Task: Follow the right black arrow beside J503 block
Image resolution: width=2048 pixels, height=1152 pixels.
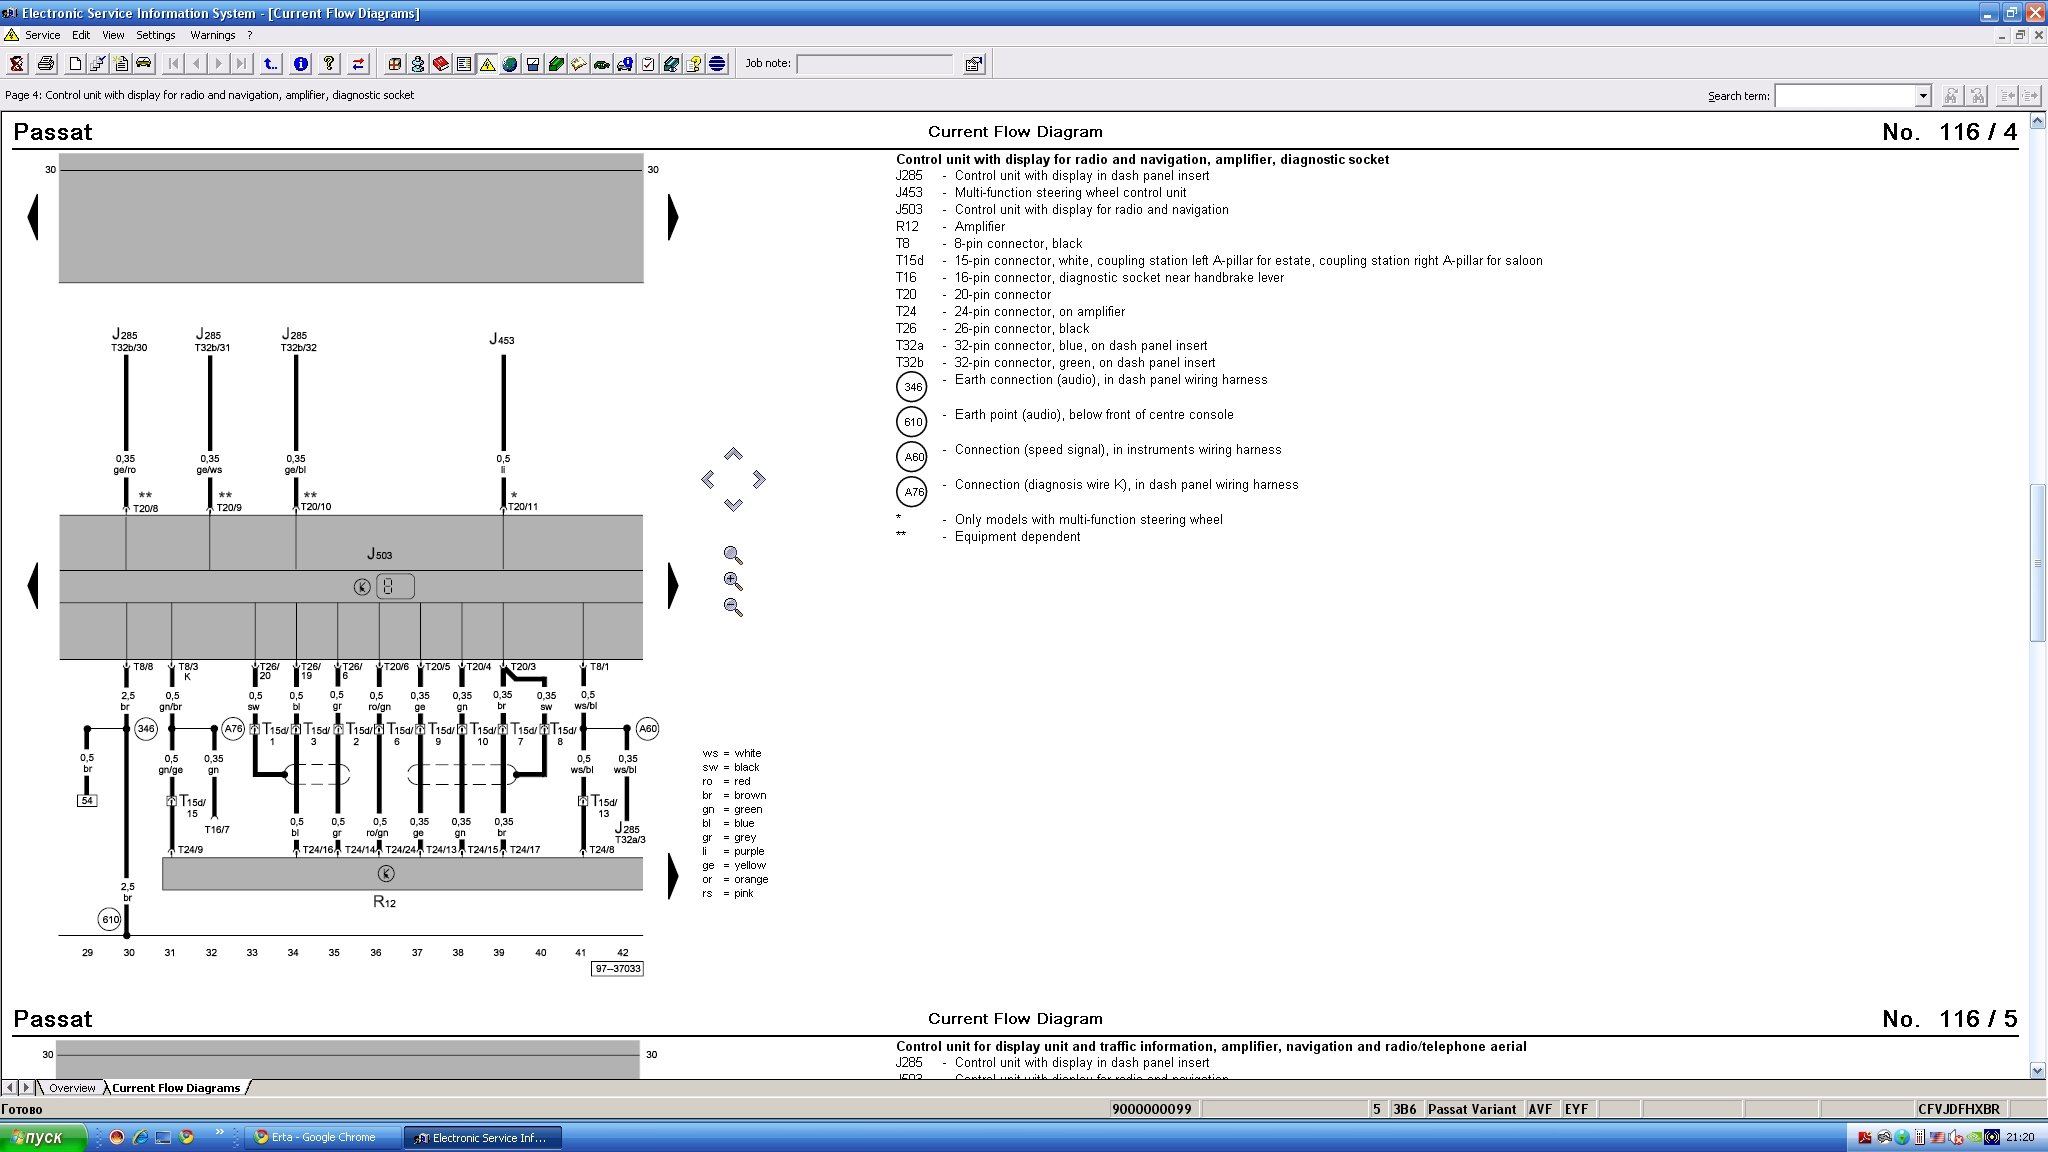Action: pyautogui.click(x=673, y=586)
